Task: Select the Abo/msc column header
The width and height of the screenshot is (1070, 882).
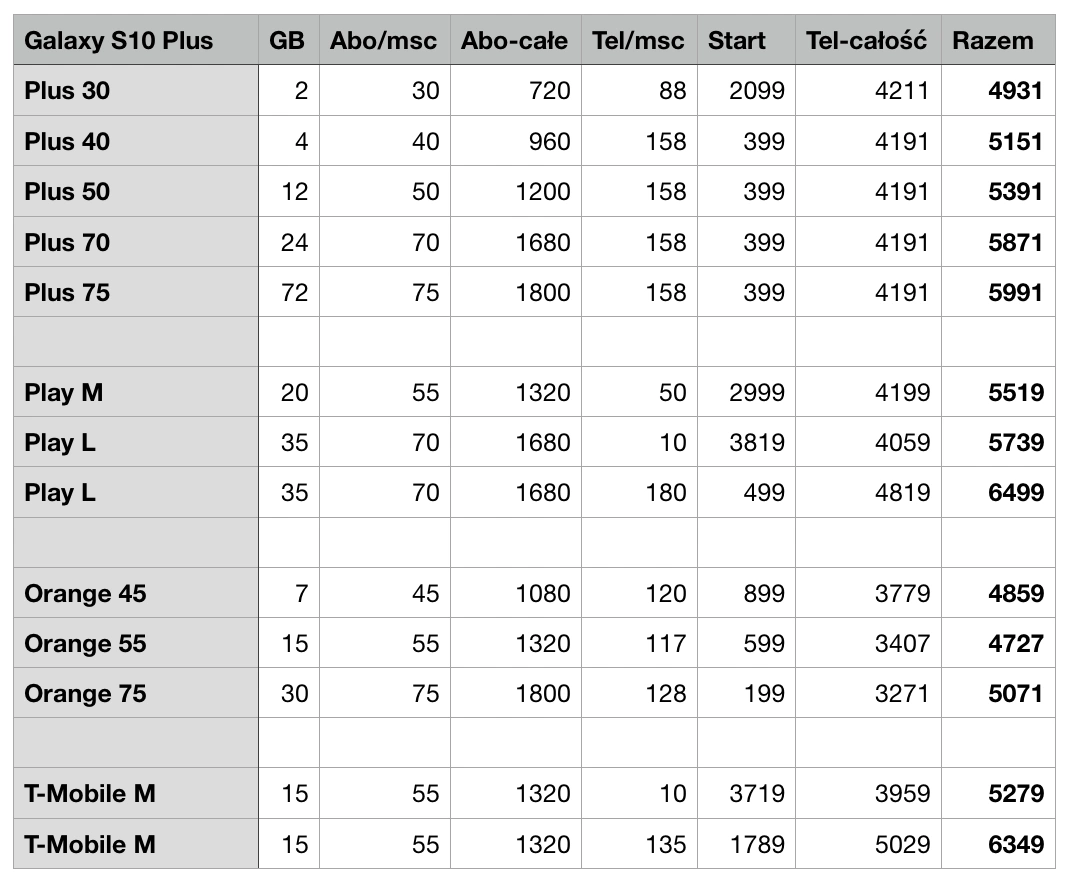Action: [385, 40]
